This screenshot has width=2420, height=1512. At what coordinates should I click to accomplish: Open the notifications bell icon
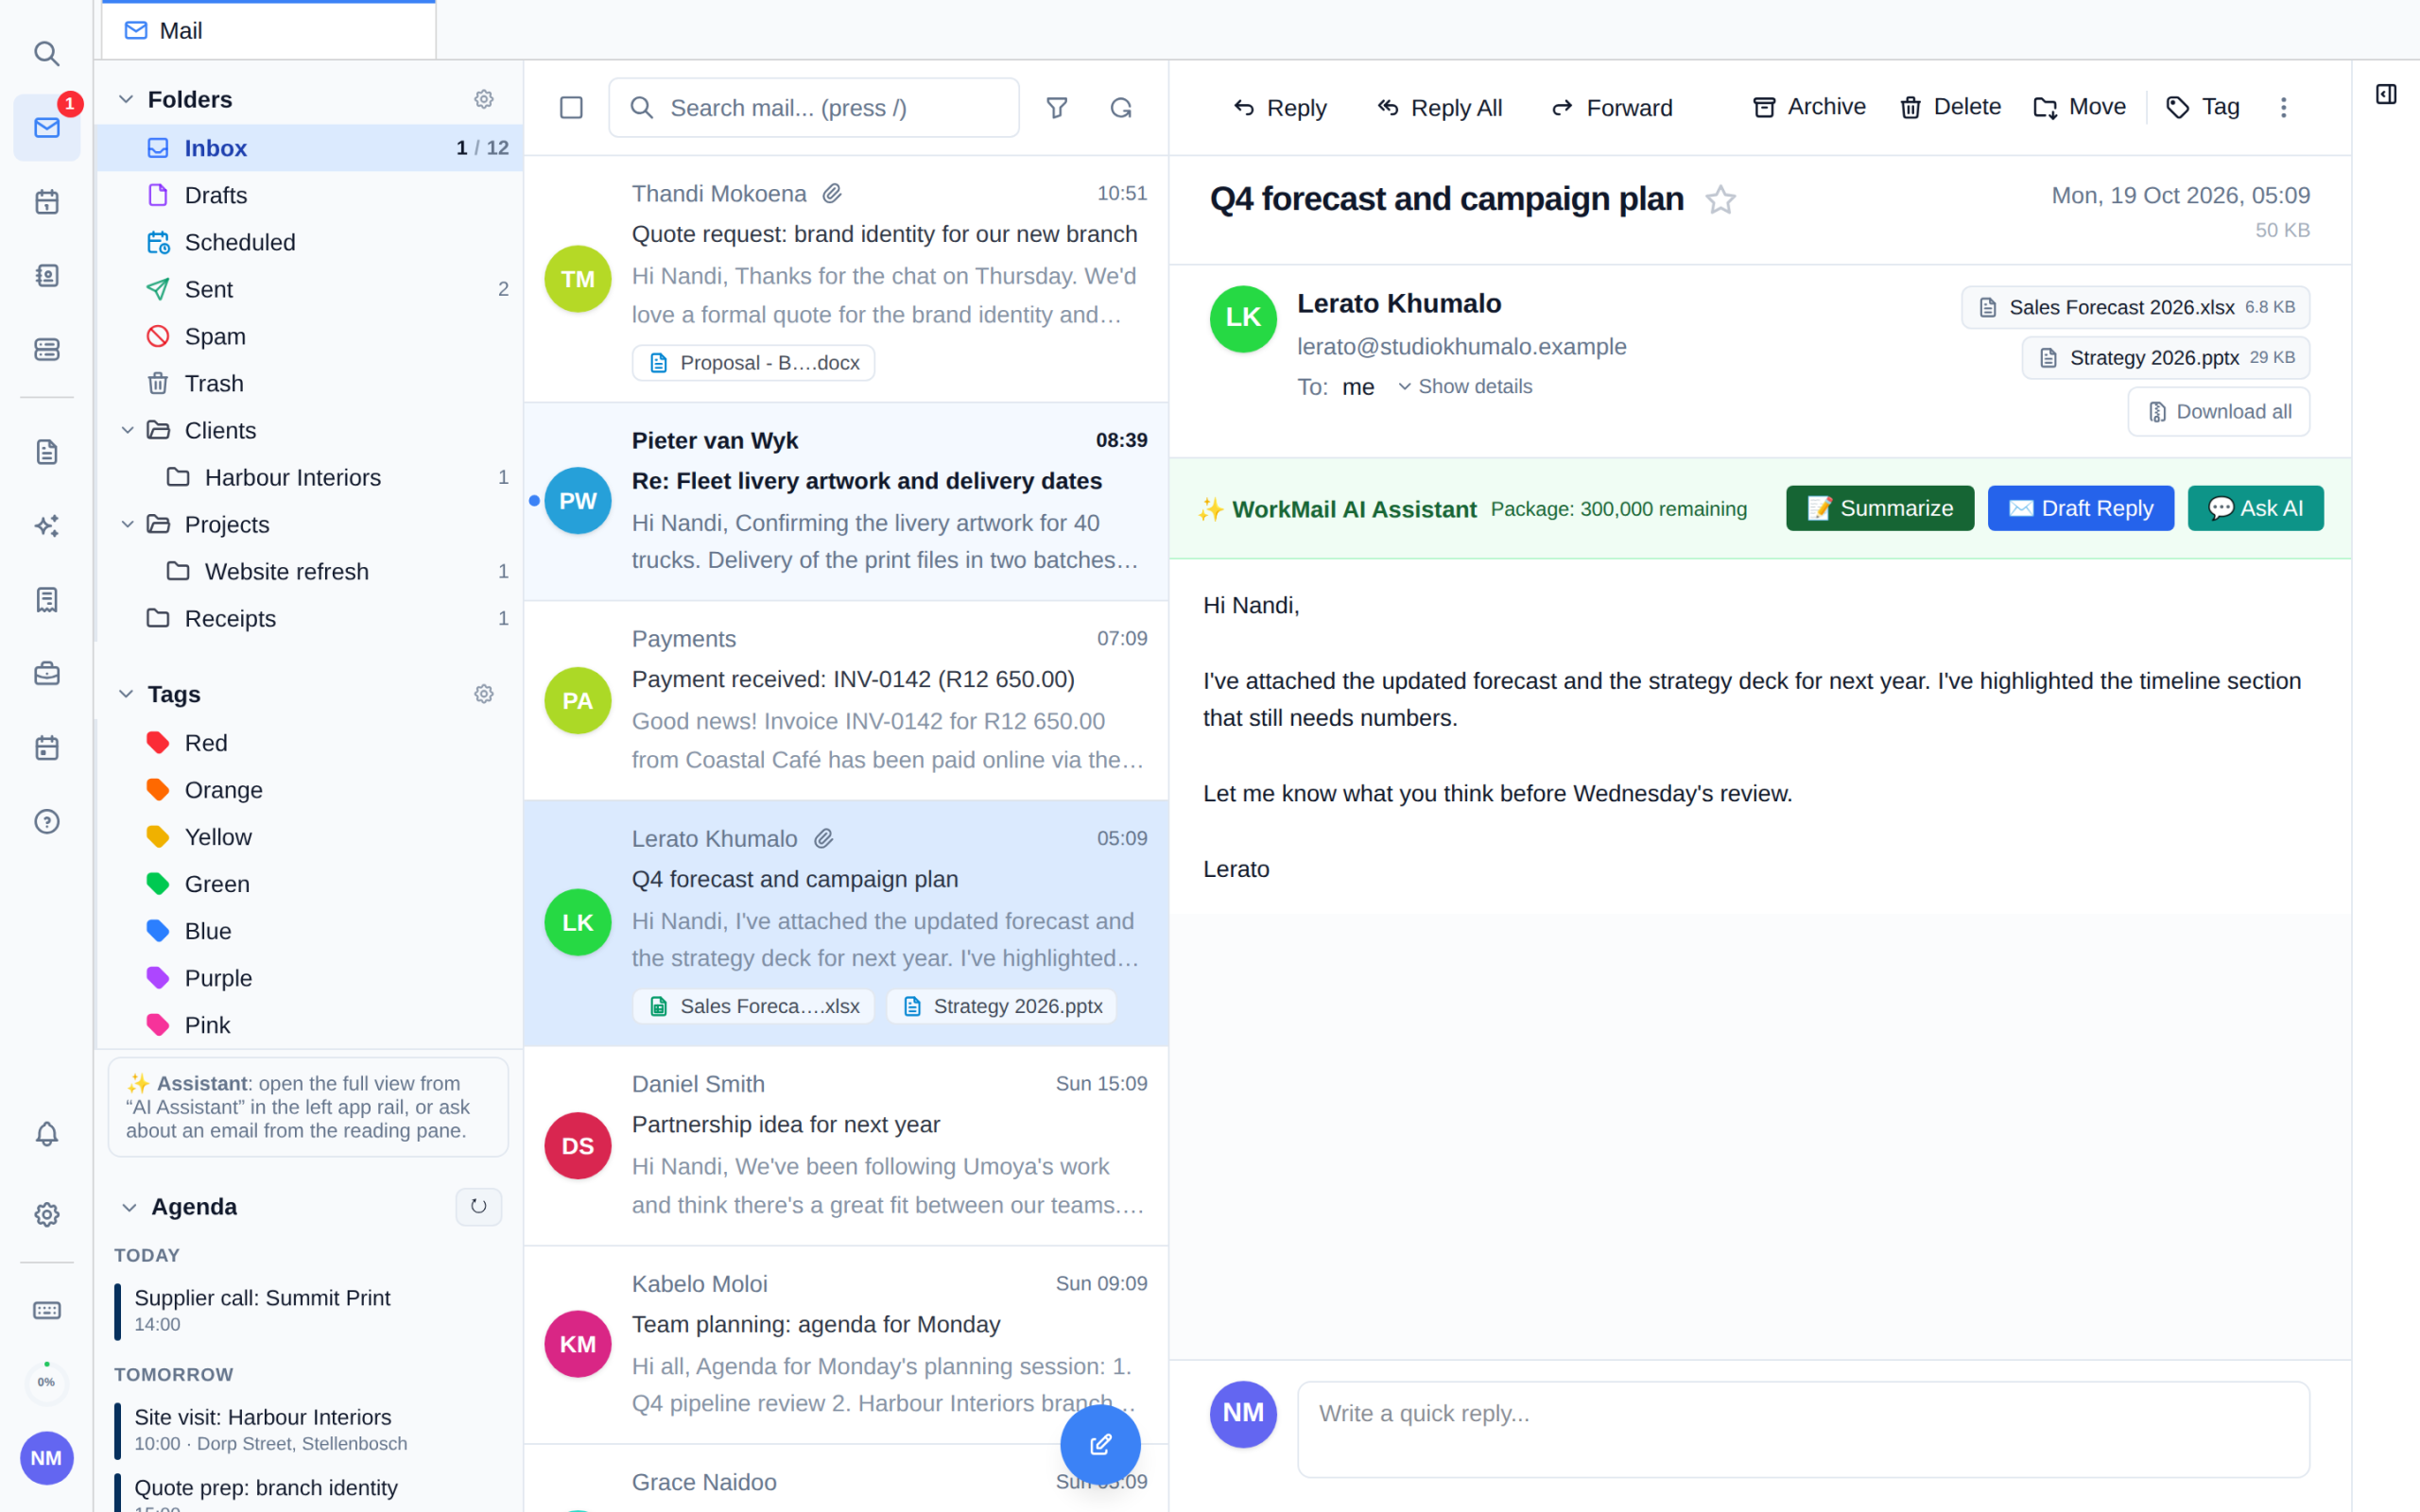click(46, 1134)
